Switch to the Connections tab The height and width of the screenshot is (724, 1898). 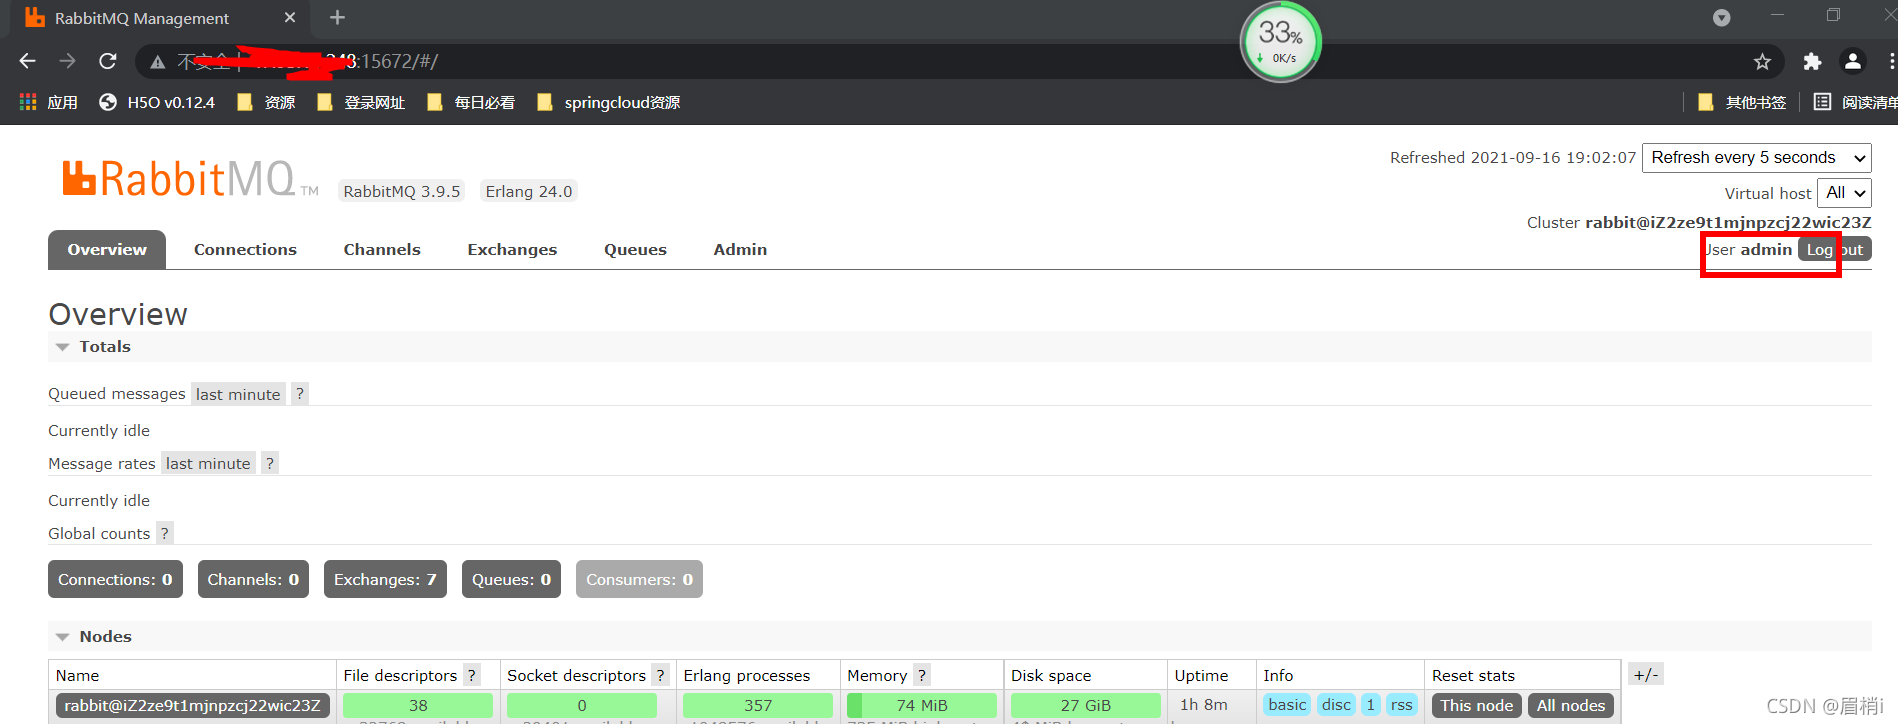click(x=245, y=250)
